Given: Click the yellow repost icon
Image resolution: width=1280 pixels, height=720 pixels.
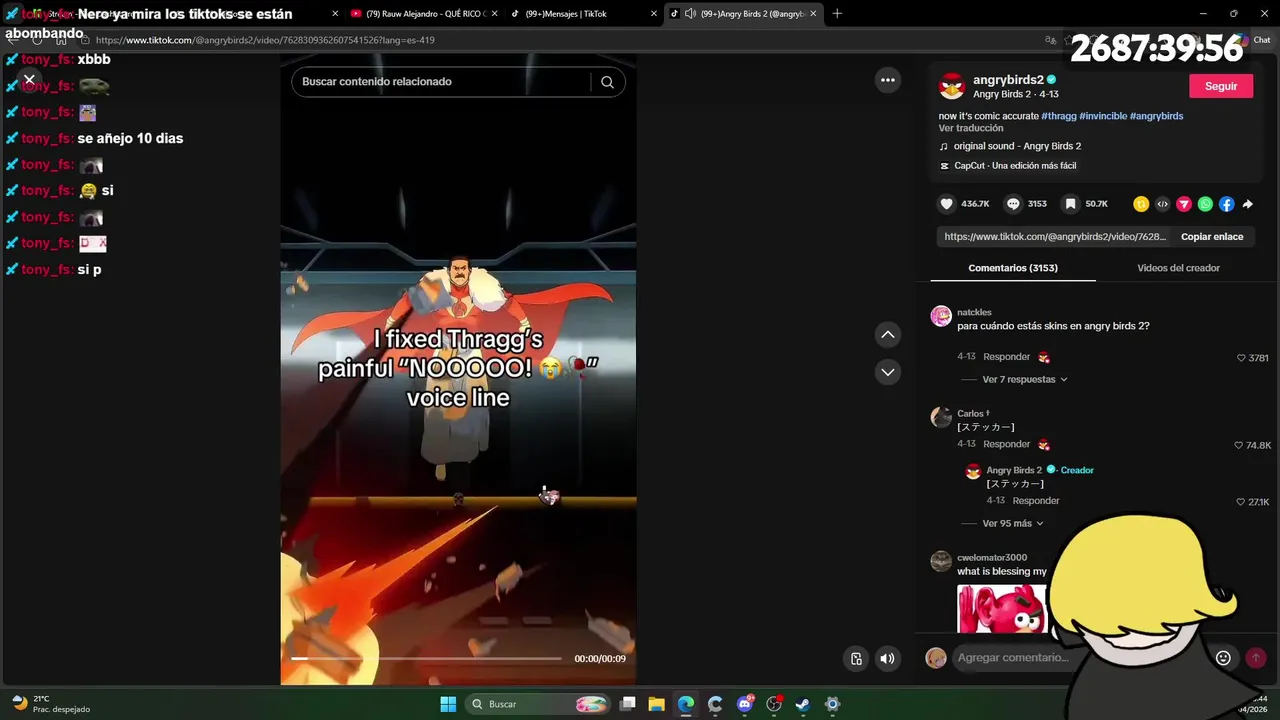Looking at the screenshot, I should coord(1141,204).
